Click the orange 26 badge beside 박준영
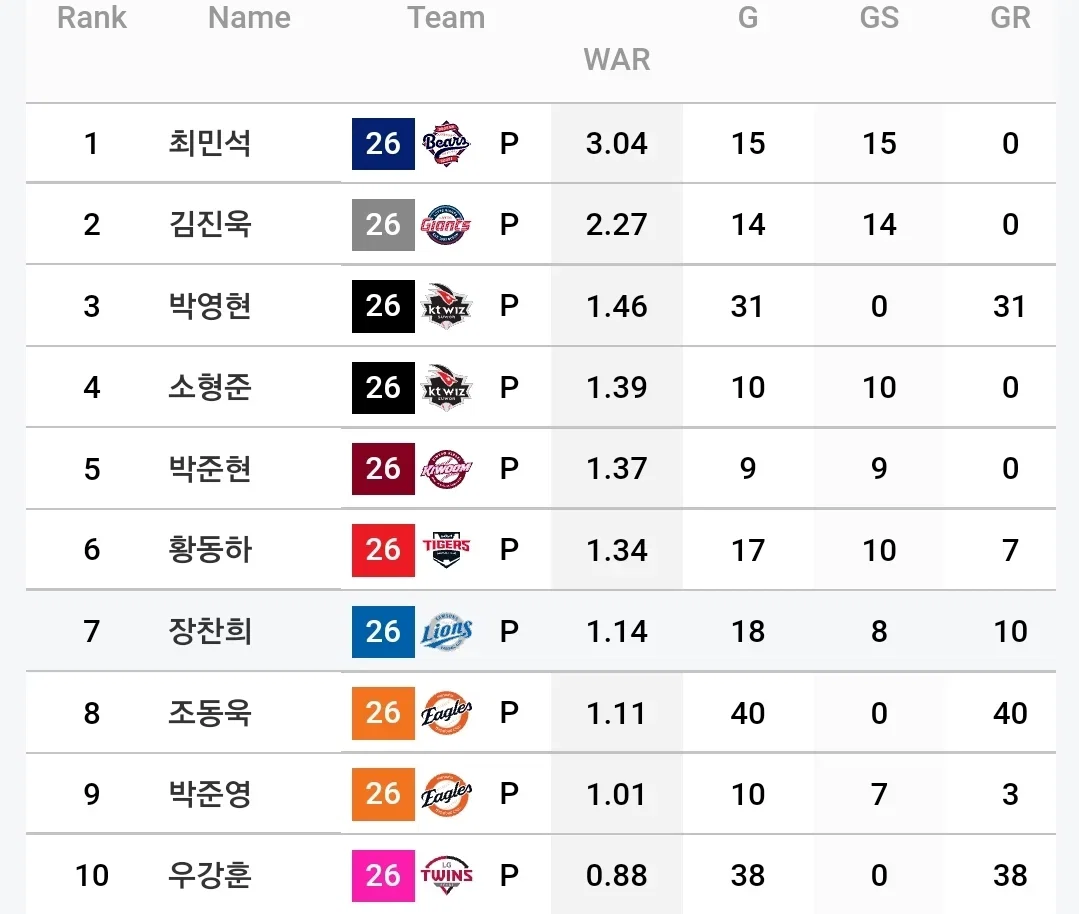 [x=383, y=794]
